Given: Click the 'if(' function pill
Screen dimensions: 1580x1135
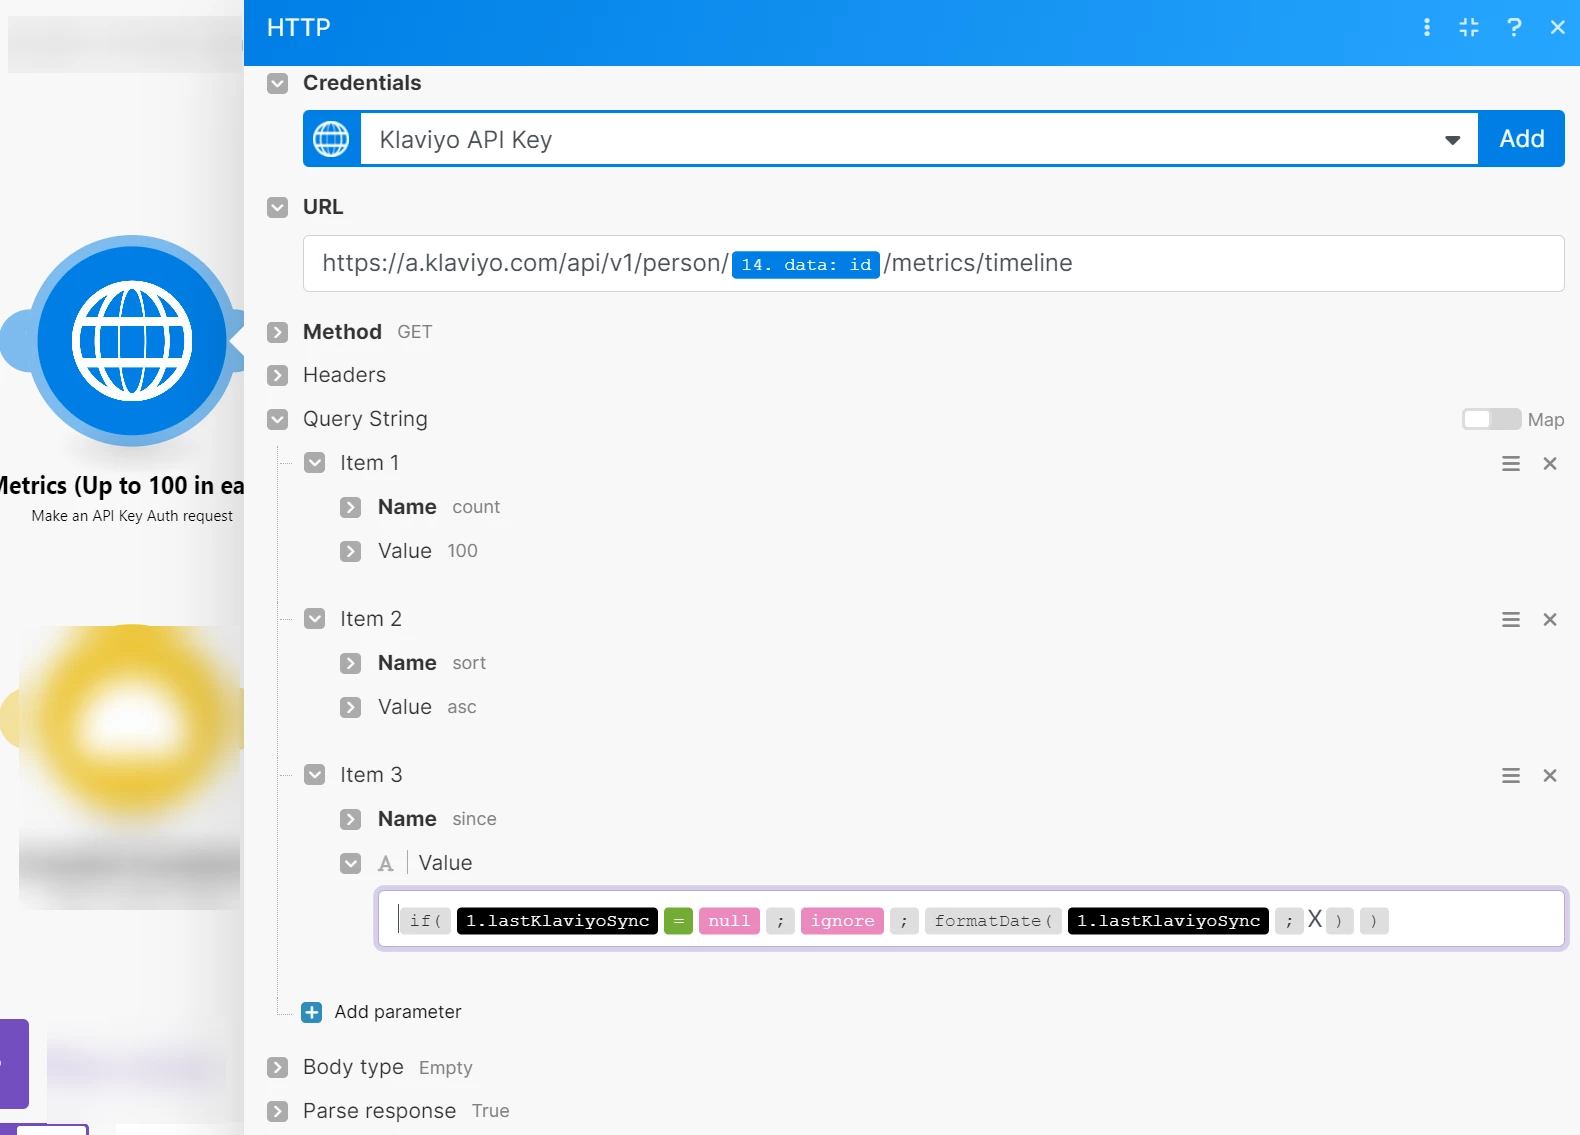Looking at the screenshot, I should pos(426,921).
